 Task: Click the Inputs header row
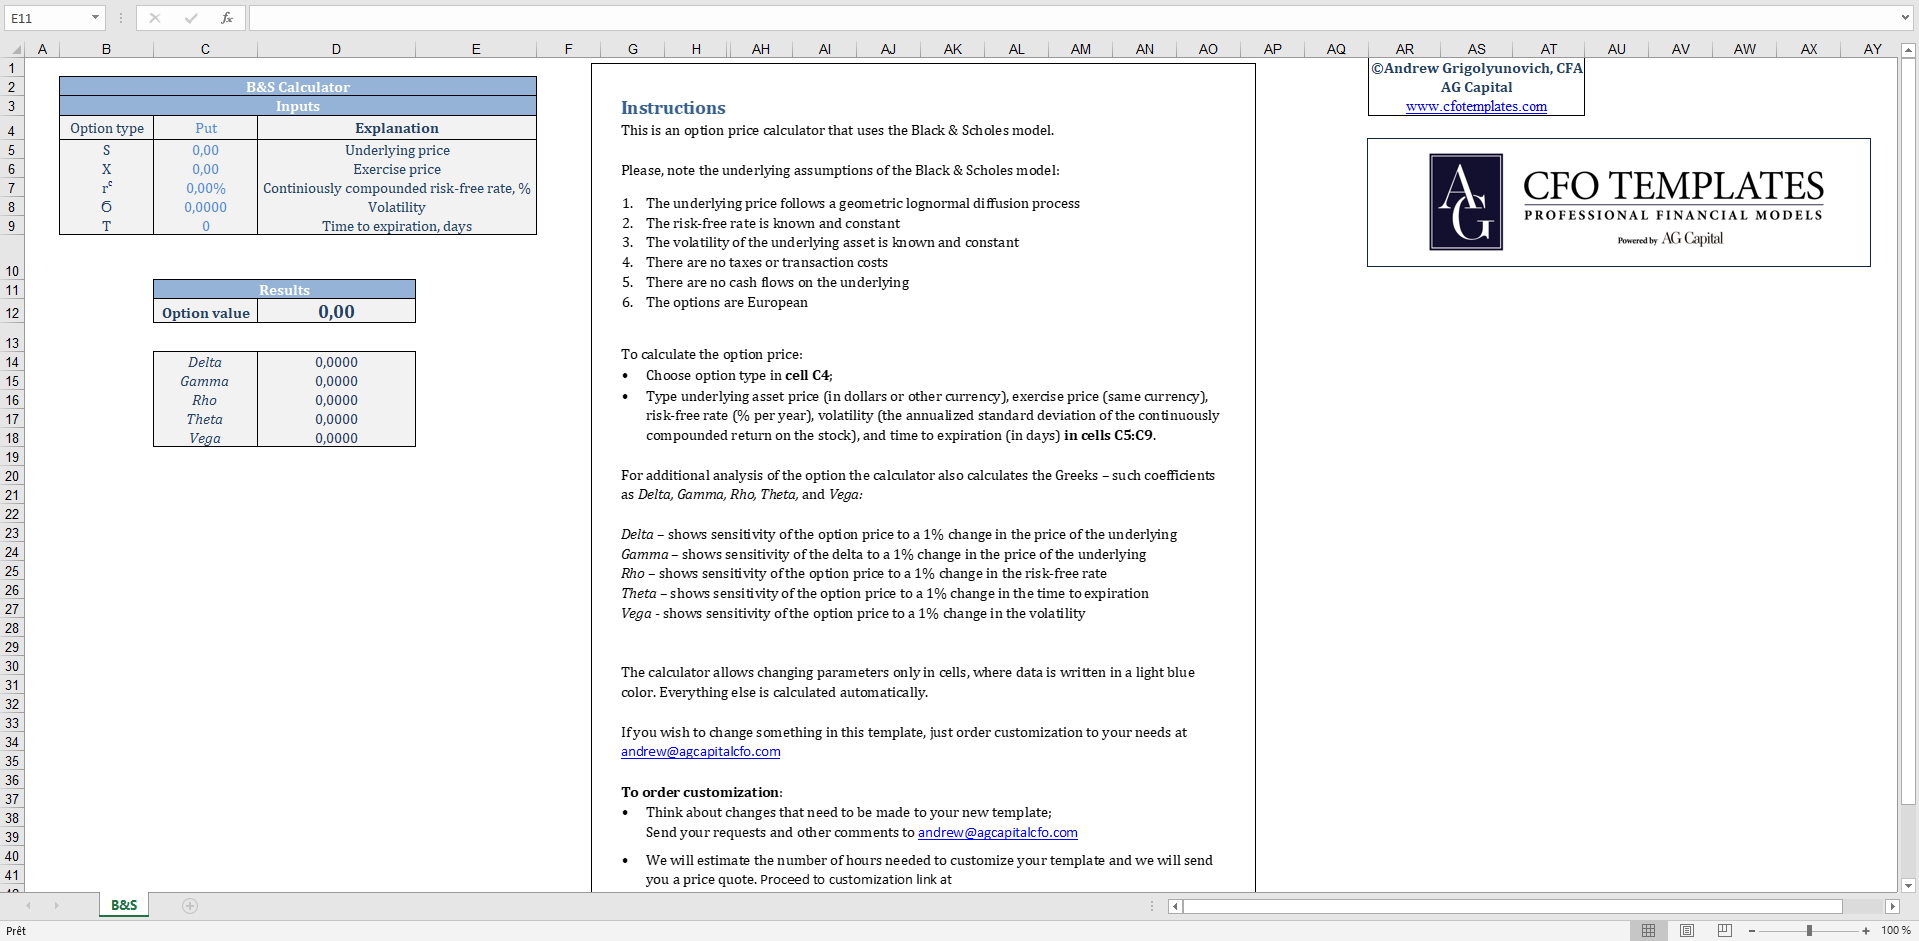pyautogui.click(x=298, y=106)
